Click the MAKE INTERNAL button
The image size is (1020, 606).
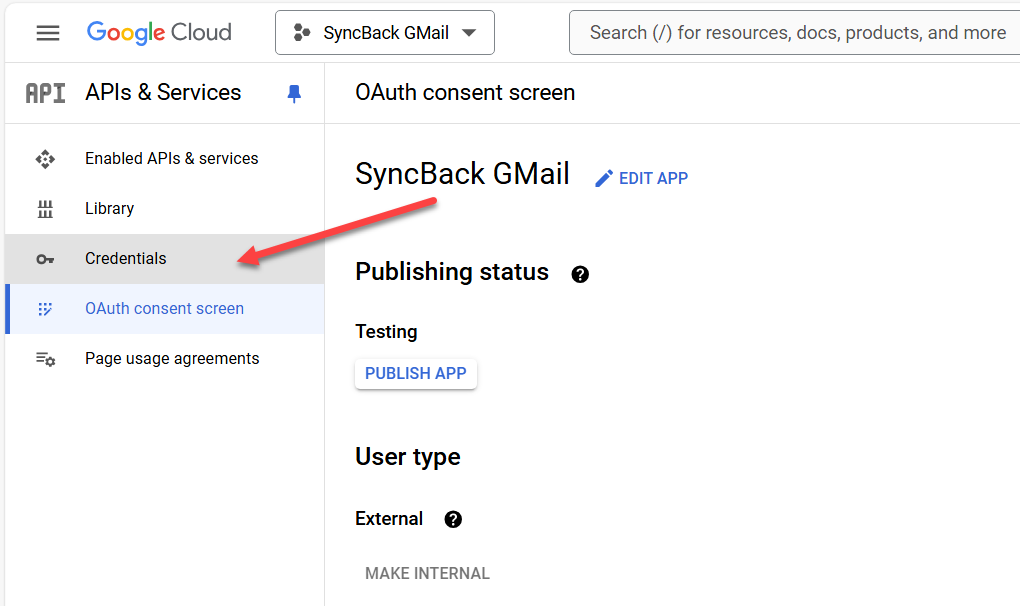[427, 573]
